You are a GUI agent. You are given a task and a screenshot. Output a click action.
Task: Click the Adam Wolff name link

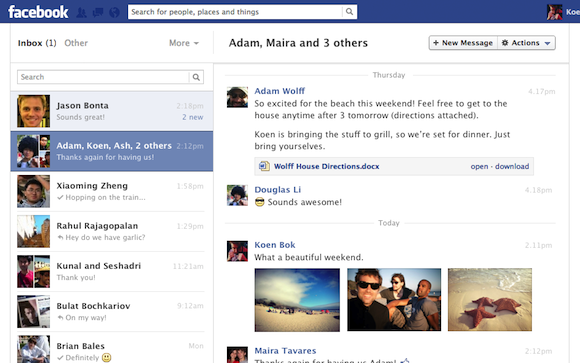pos(279,91)
